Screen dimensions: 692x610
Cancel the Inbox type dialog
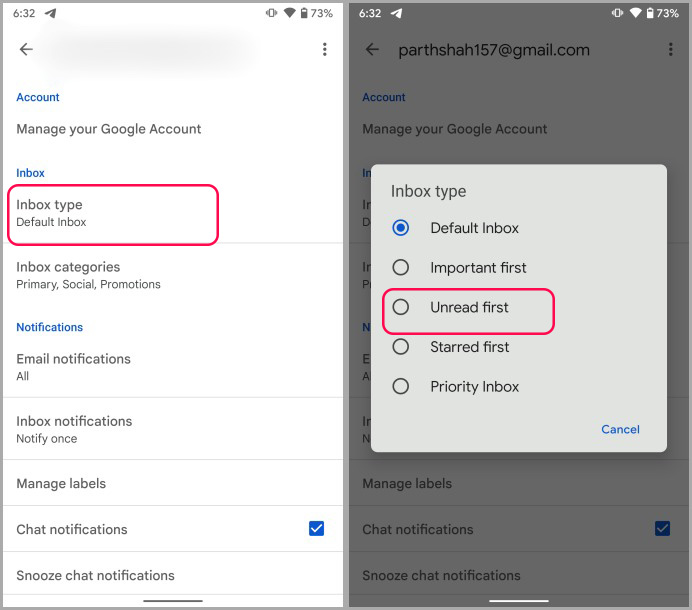pyautogui.click(x=620, y=429)
